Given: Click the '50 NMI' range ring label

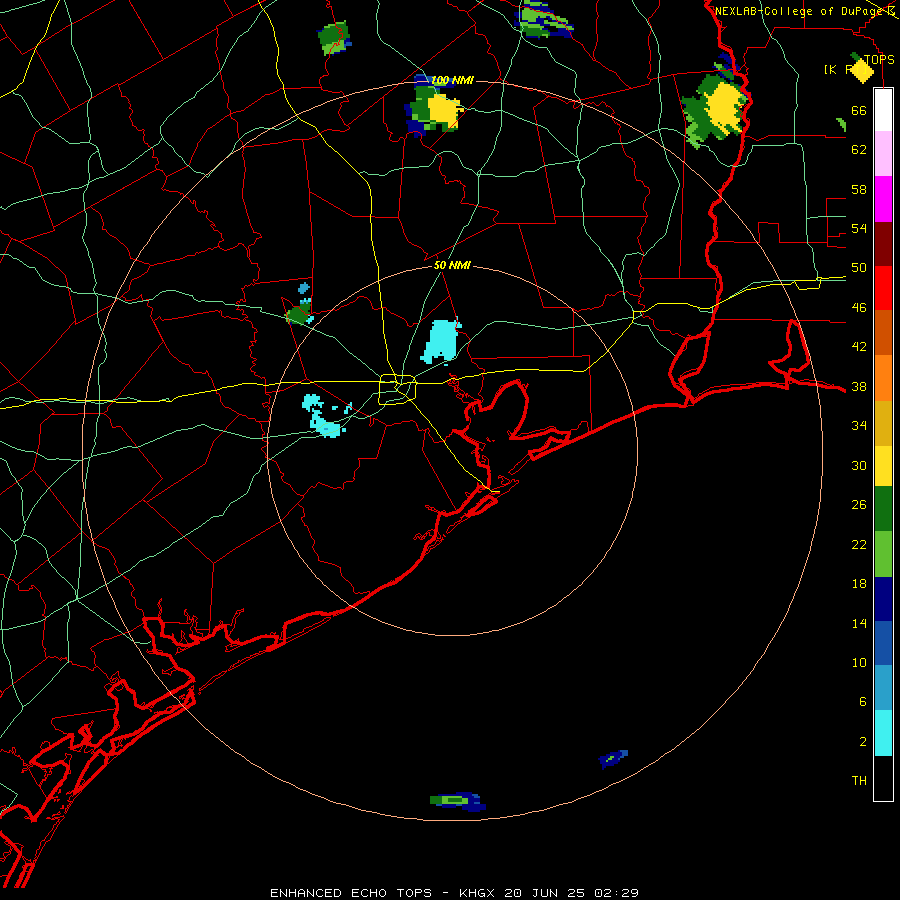Looking at the screenshot, I should click(x=452, y=265).
